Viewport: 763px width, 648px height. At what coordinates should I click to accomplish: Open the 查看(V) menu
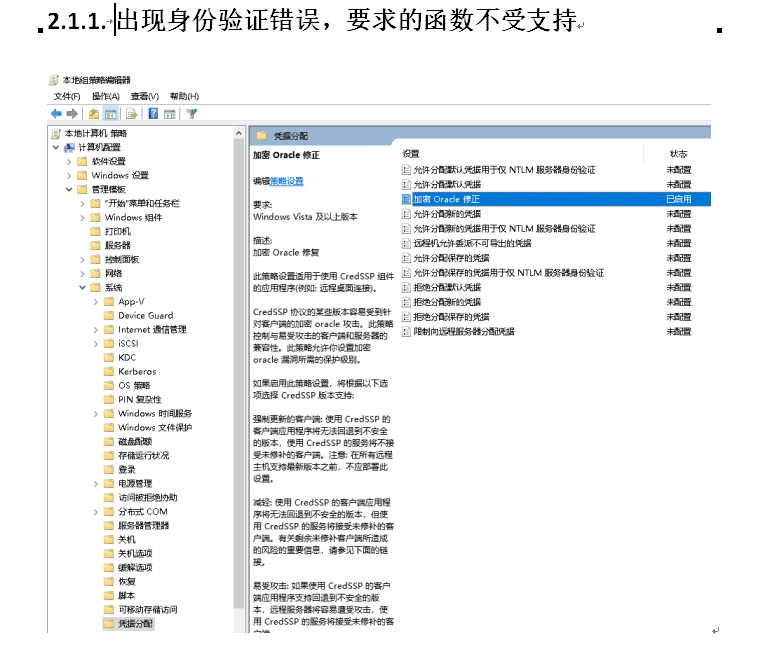tap(145, 96)
